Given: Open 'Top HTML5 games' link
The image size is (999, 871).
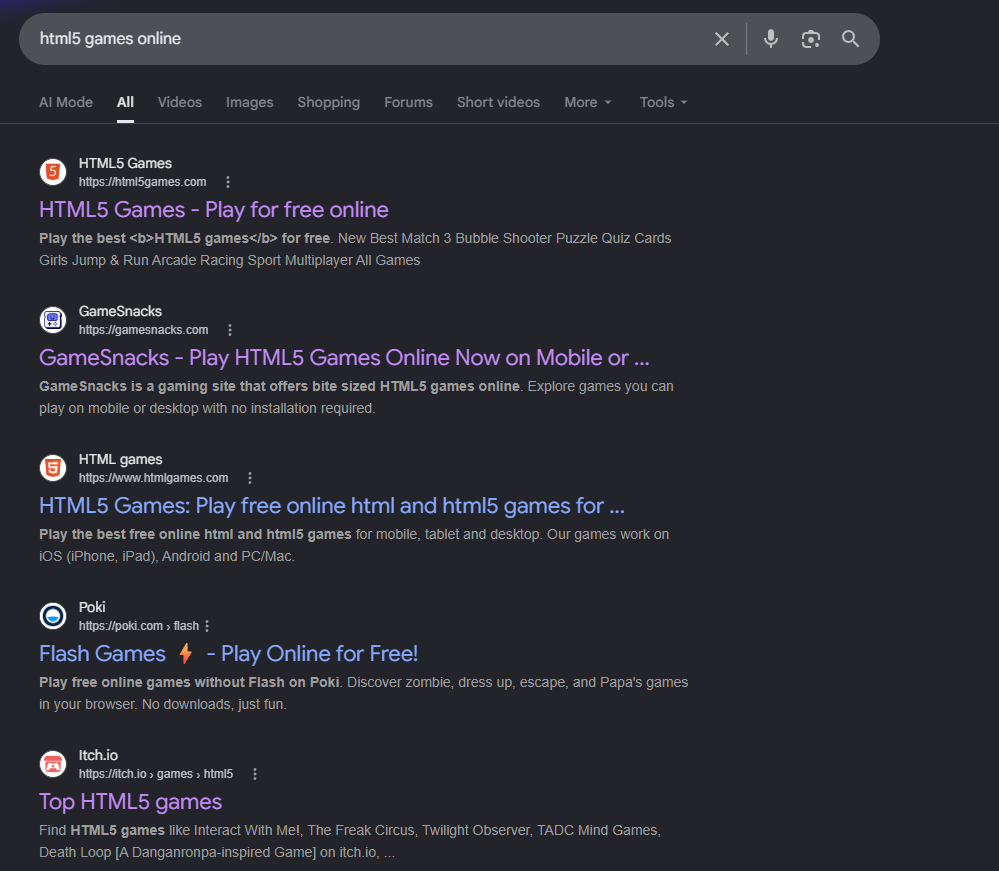Looking at the screenshot, I should (x=130, y=802).
